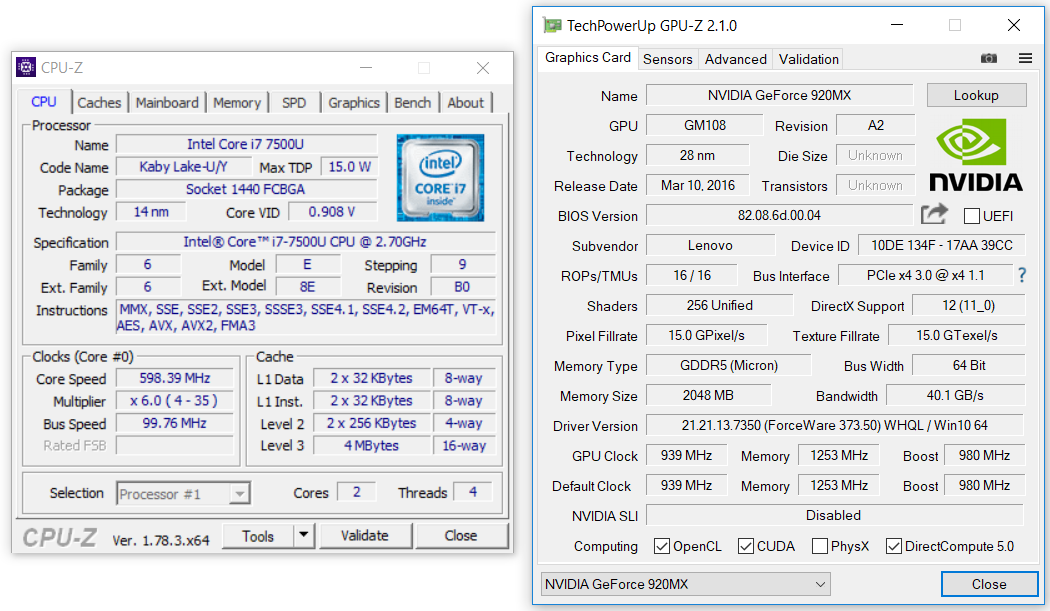Click the Package value Socket 1440 FCBGA
The height and width of the screenshot is (611, 1050).
point(246,190)
